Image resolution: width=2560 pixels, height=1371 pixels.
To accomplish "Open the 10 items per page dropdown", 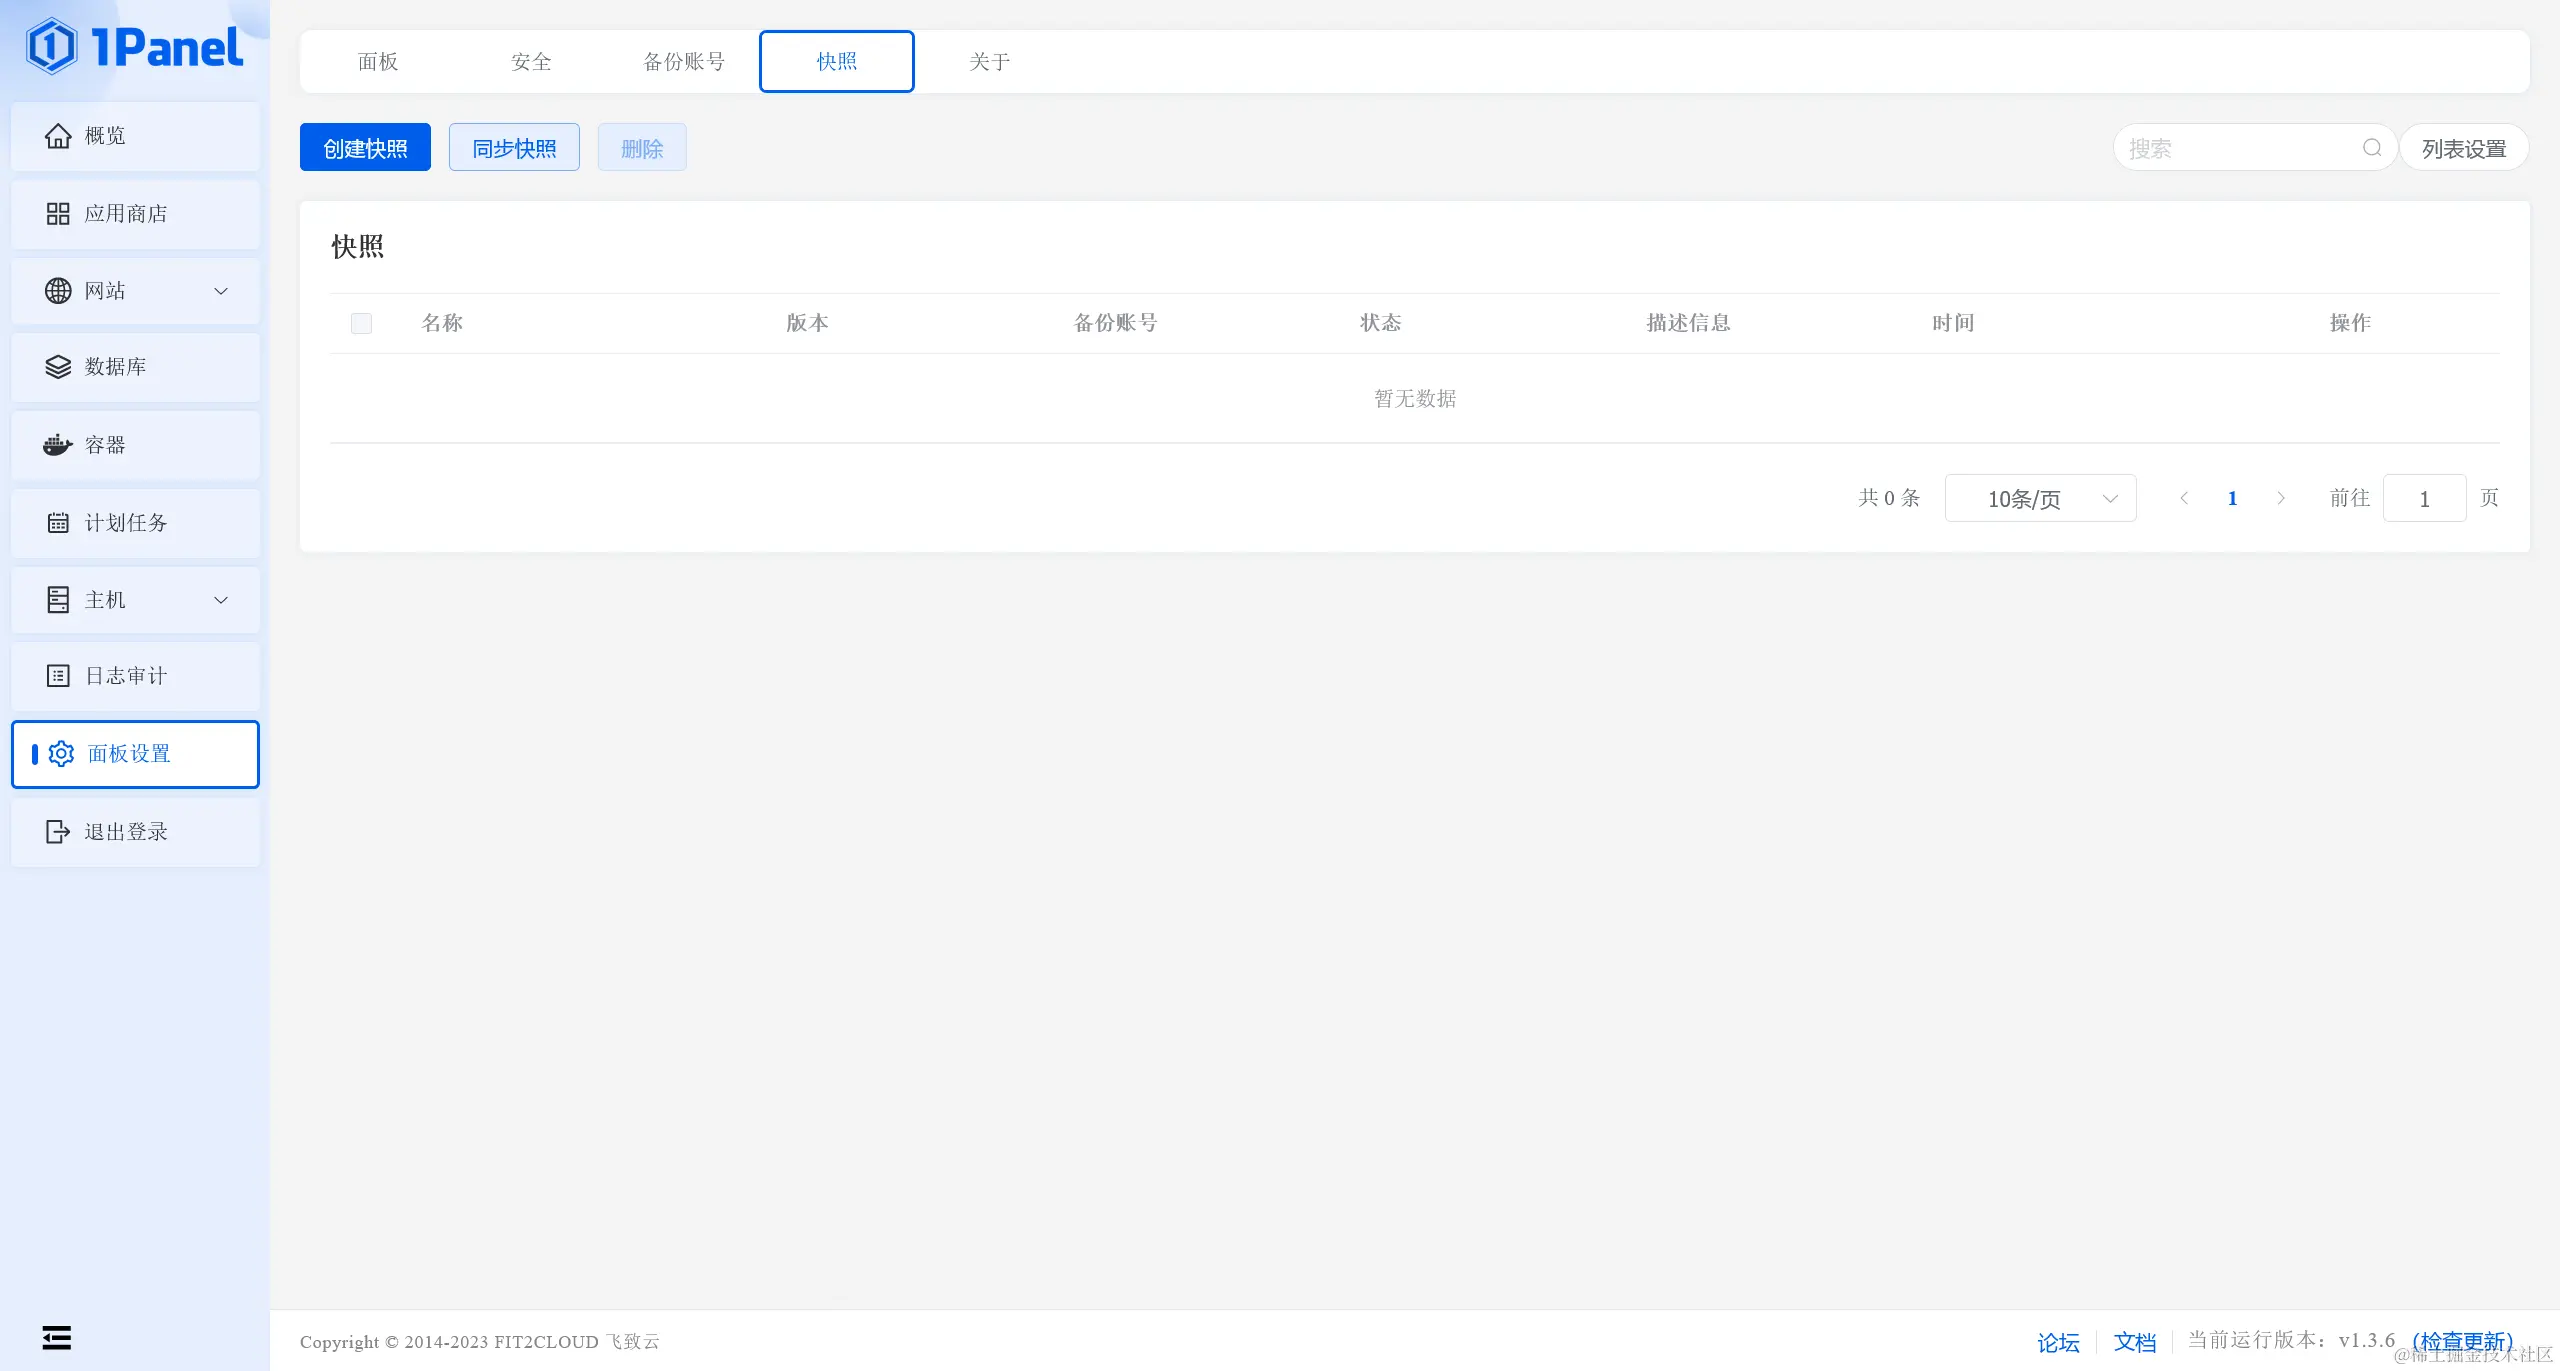I will point(2040,498).
